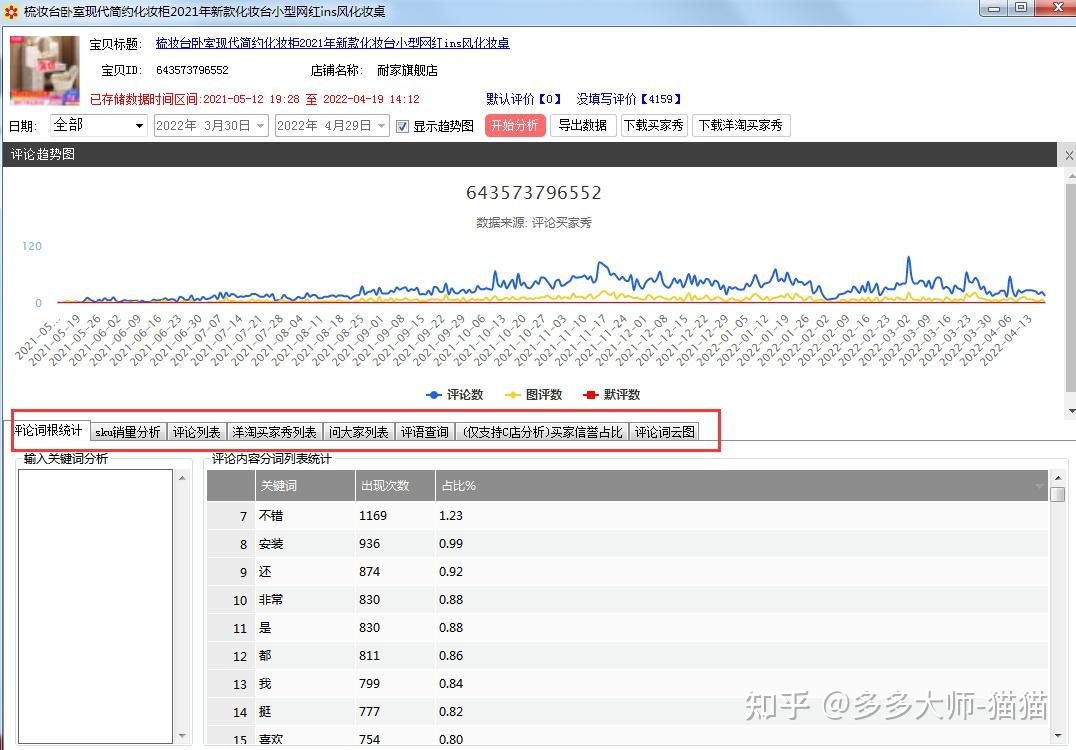Click the 默认评价【0】 label

[524, 99]
